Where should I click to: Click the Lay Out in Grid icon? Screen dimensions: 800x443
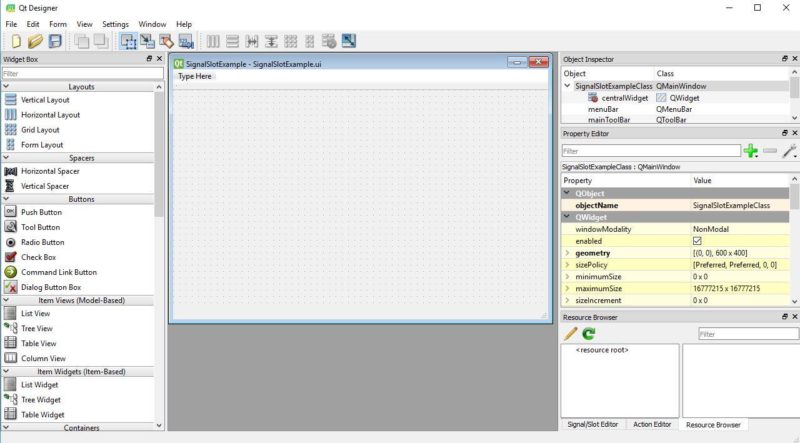coord(290,41)
